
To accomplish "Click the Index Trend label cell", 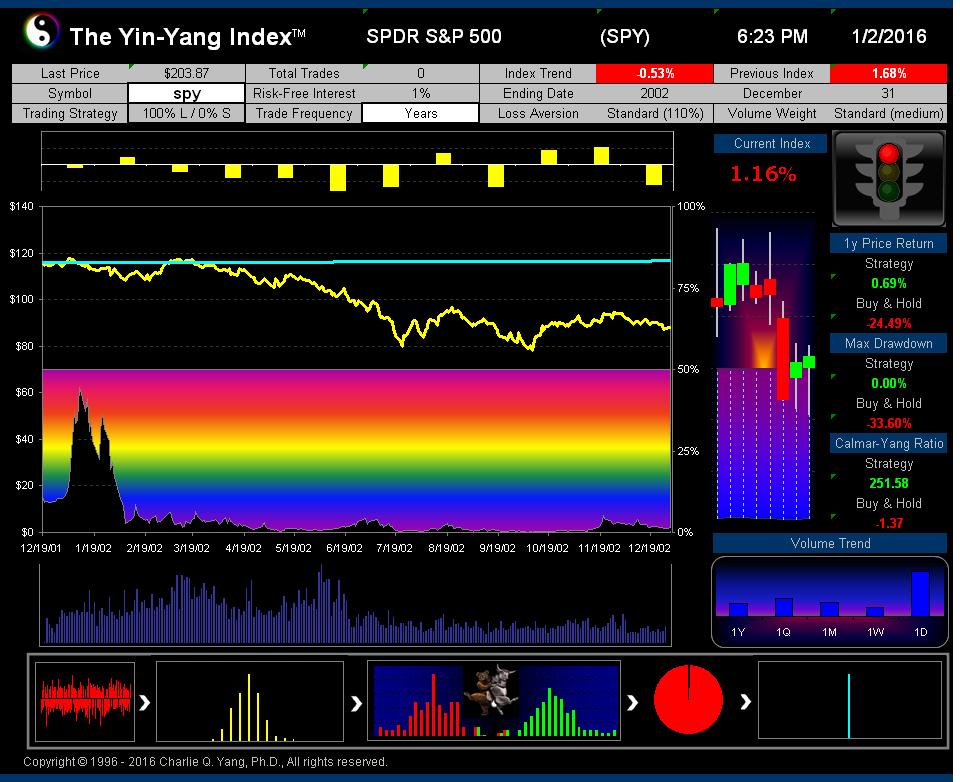I will tap(538, 73).
